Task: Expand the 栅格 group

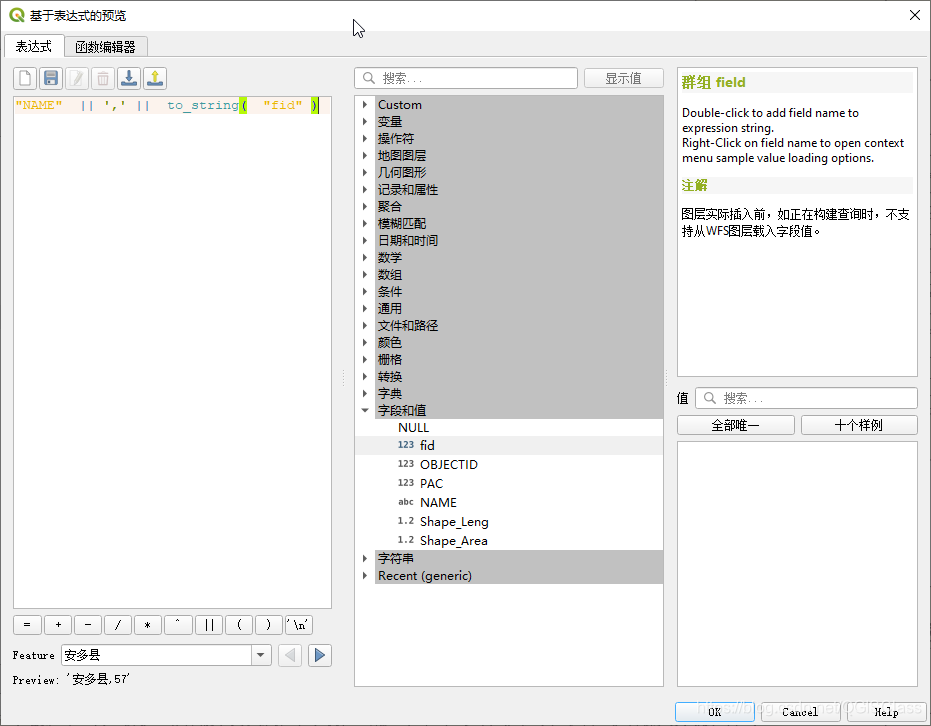Action: pyautogui.click(x=365, y=359)
